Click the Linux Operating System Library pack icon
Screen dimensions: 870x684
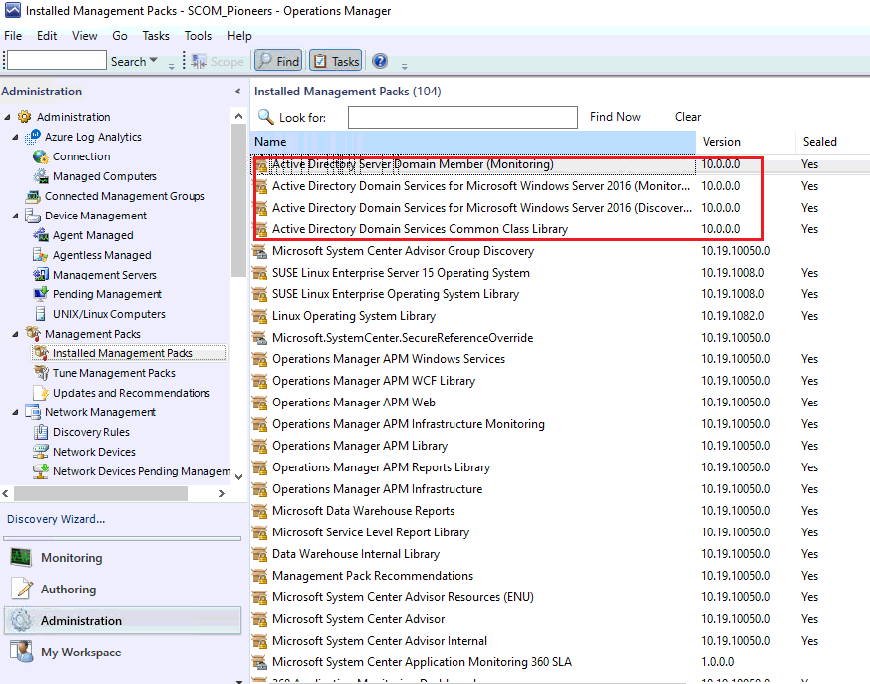point(259,316)
